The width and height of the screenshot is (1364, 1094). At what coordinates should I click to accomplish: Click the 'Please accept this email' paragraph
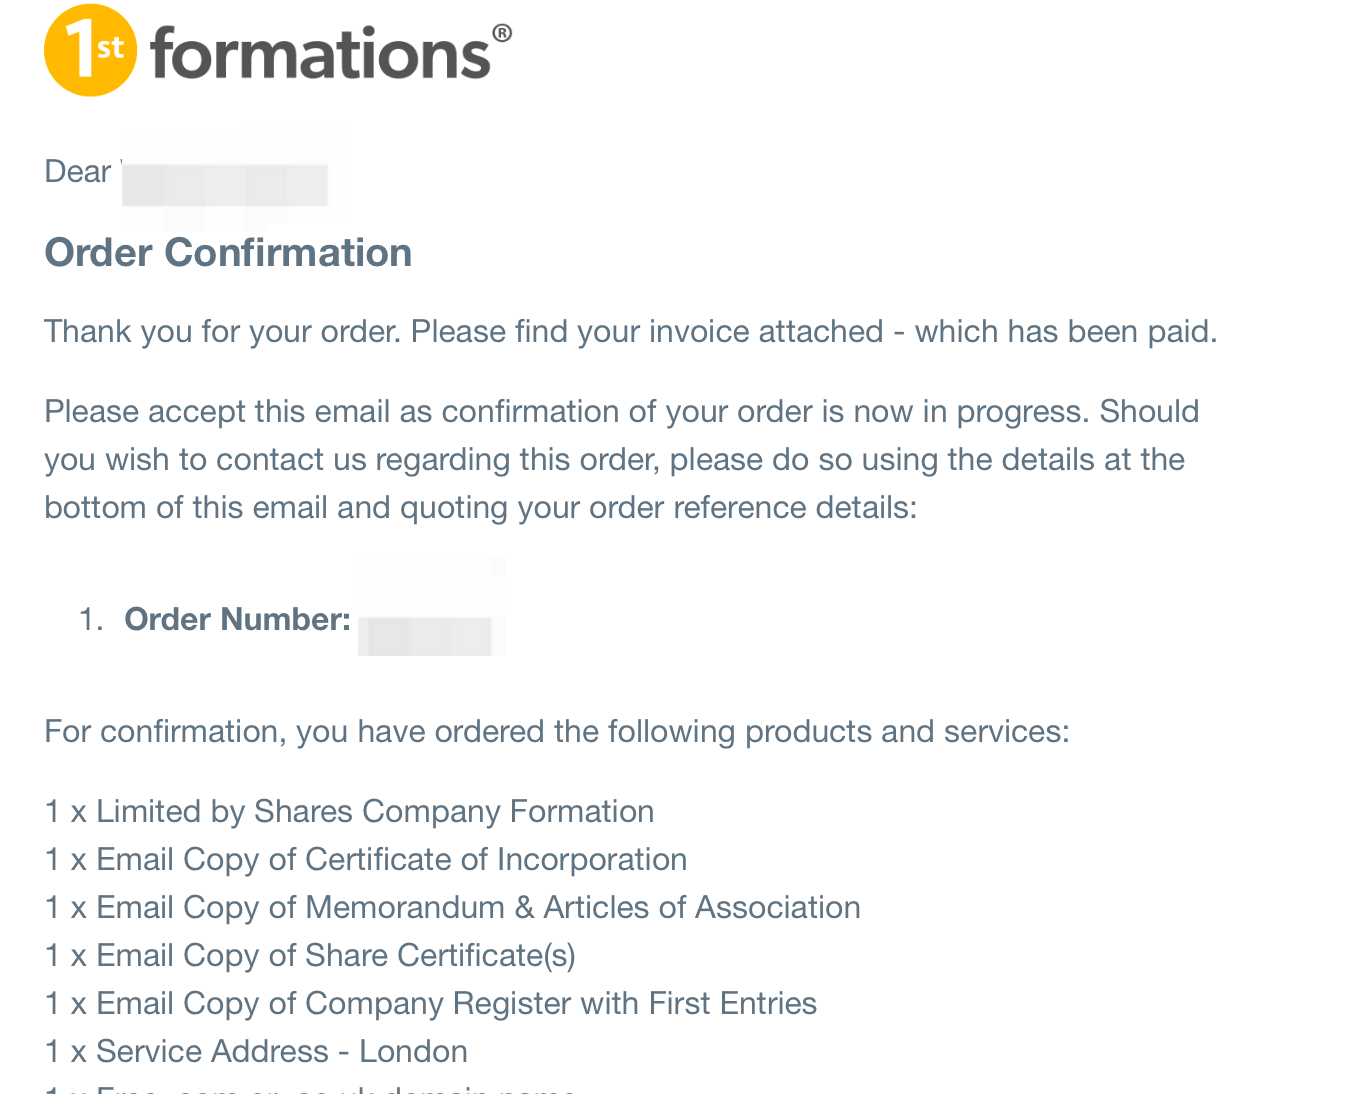click(x=622, y=459)
